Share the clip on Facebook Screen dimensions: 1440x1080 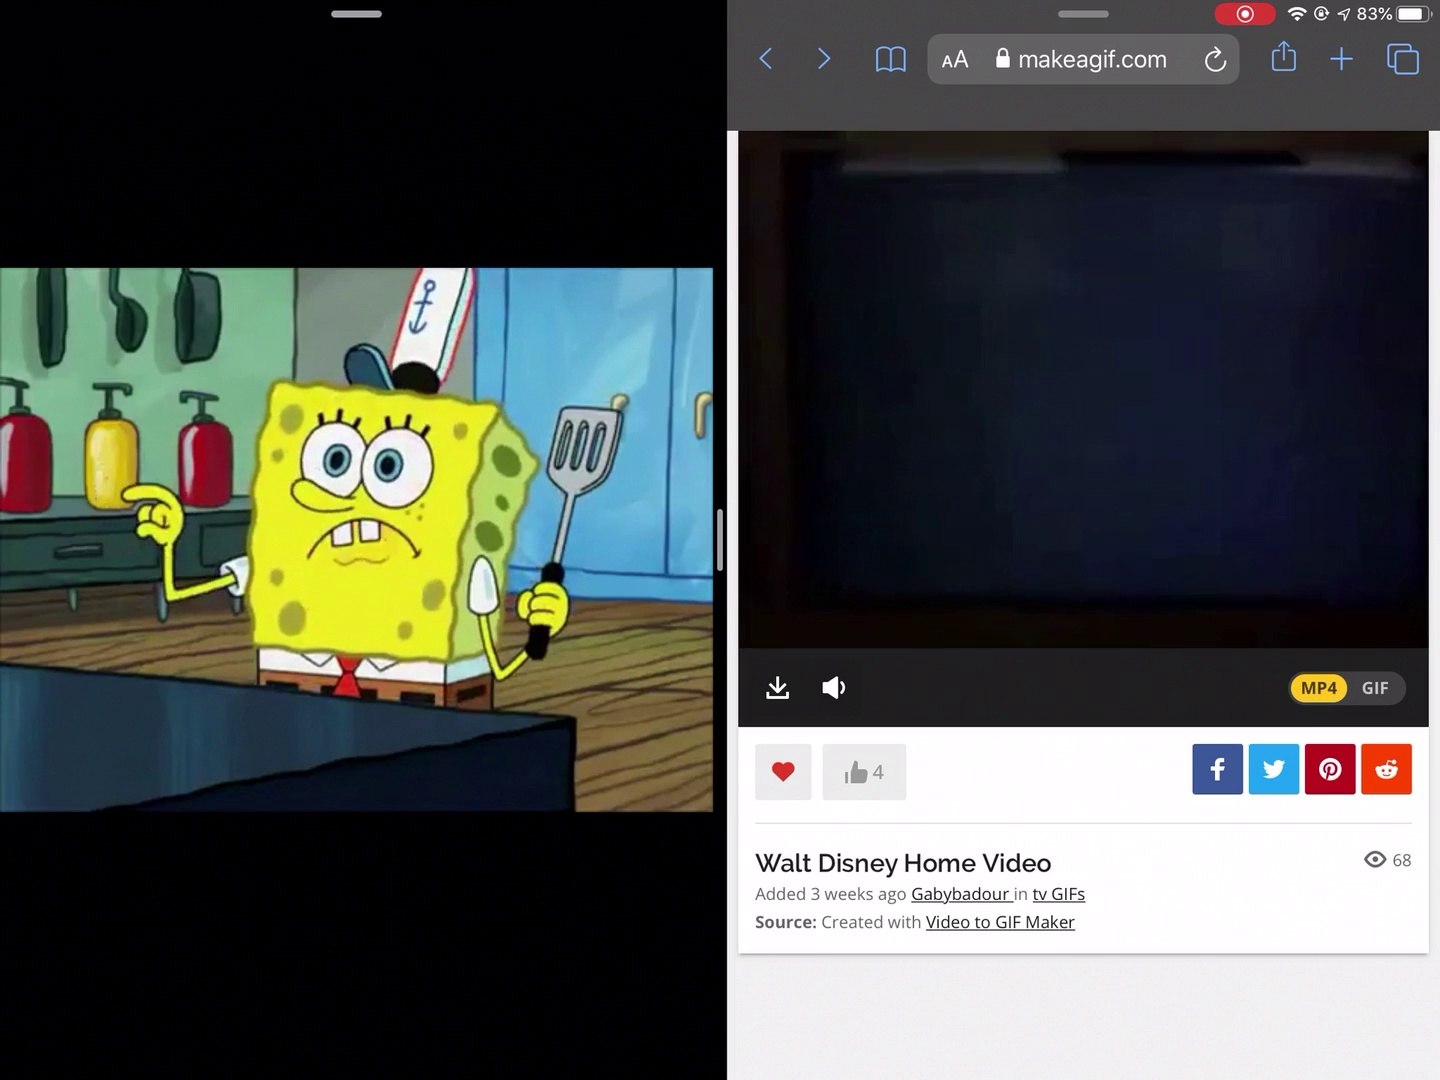1217,769
